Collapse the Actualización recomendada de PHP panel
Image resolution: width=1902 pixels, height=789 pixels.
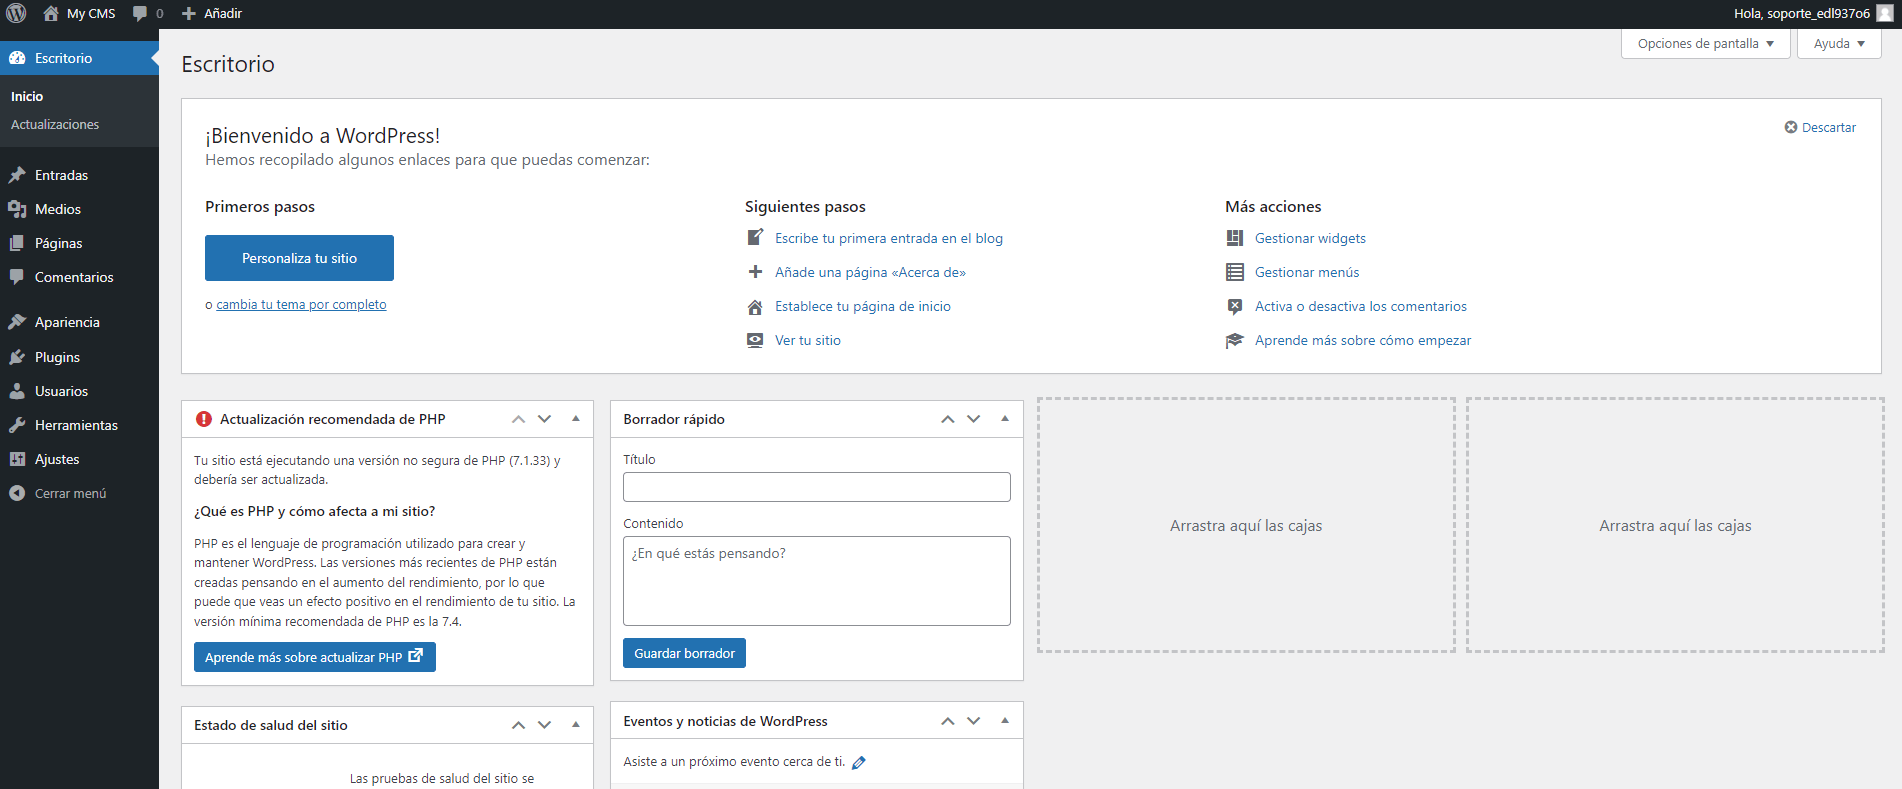coord(576,419)
